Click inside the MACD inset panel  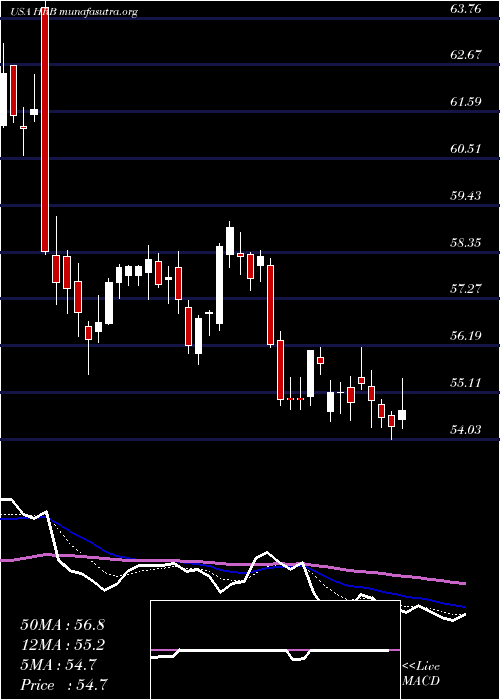275,650
